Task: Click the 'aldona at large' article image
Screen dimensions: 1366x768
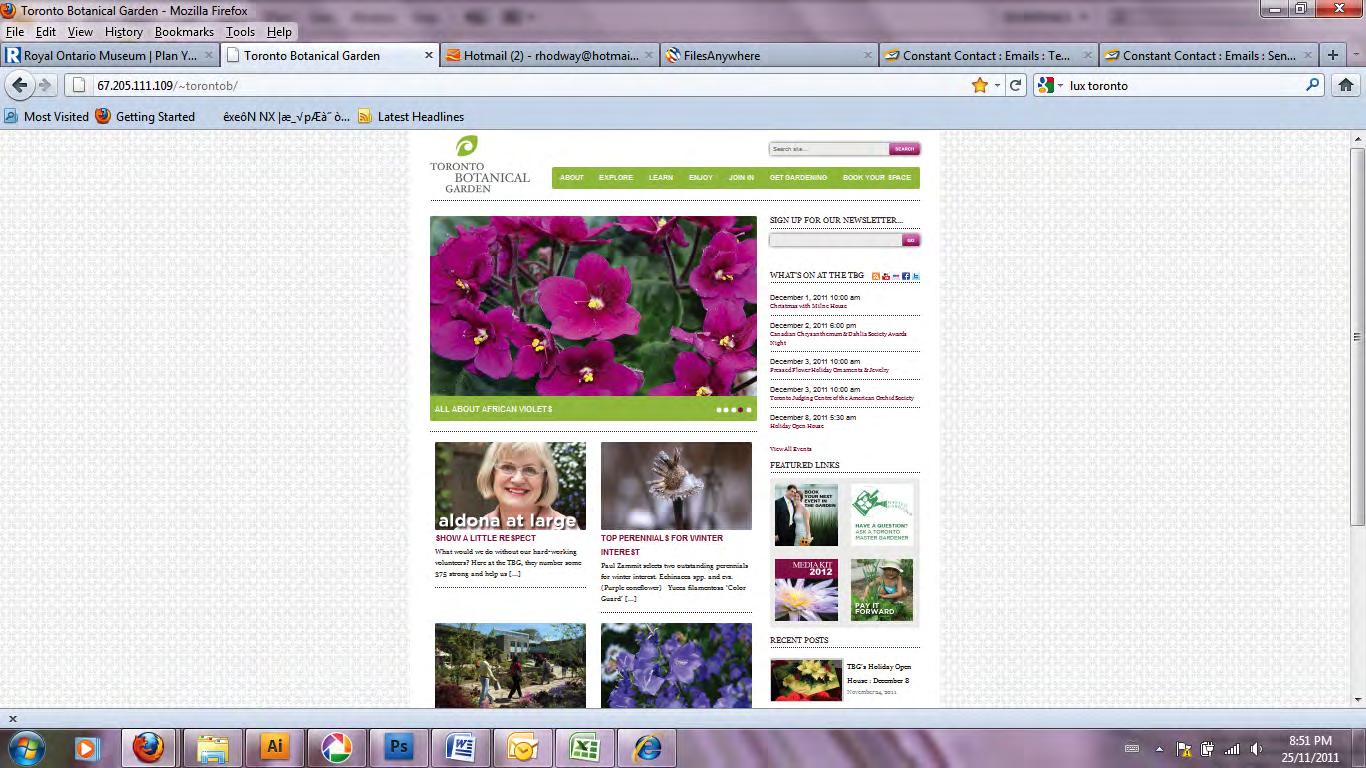Action: tap(510, 486)
